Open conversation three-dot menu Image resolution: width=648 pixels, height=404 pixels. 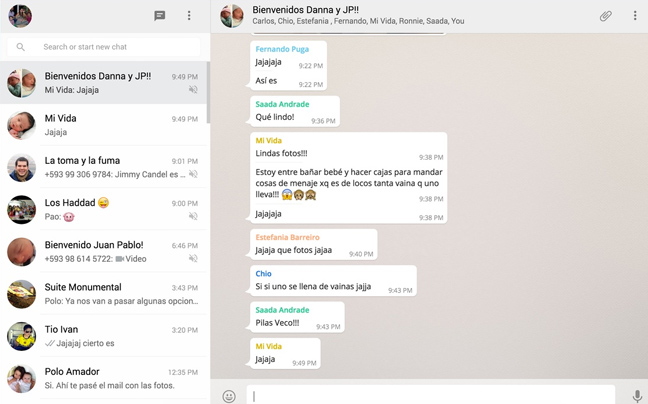click(x=635, y=16)
